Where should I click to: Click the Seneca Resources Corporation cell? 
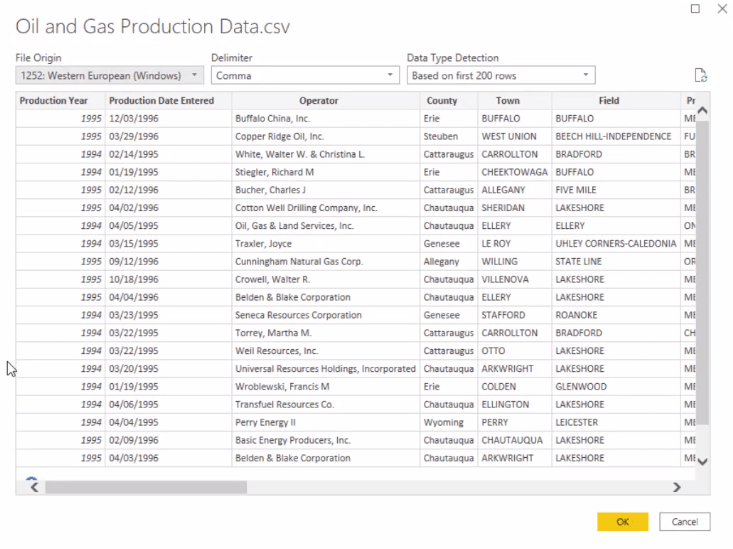coord(326,315)
